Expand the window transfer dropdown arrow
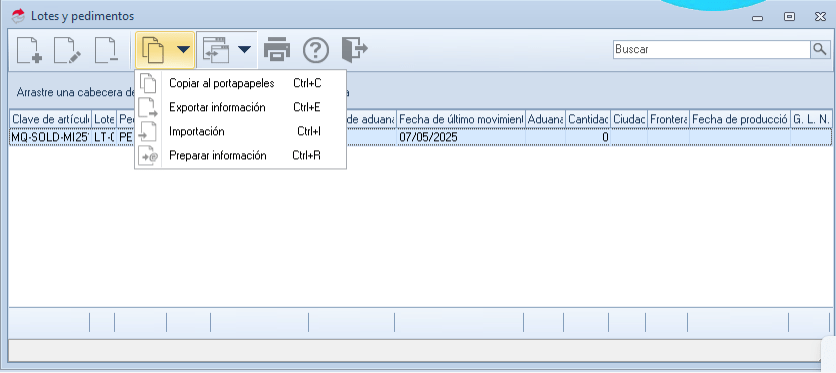836x373 pixels. [x=244, y=50]
